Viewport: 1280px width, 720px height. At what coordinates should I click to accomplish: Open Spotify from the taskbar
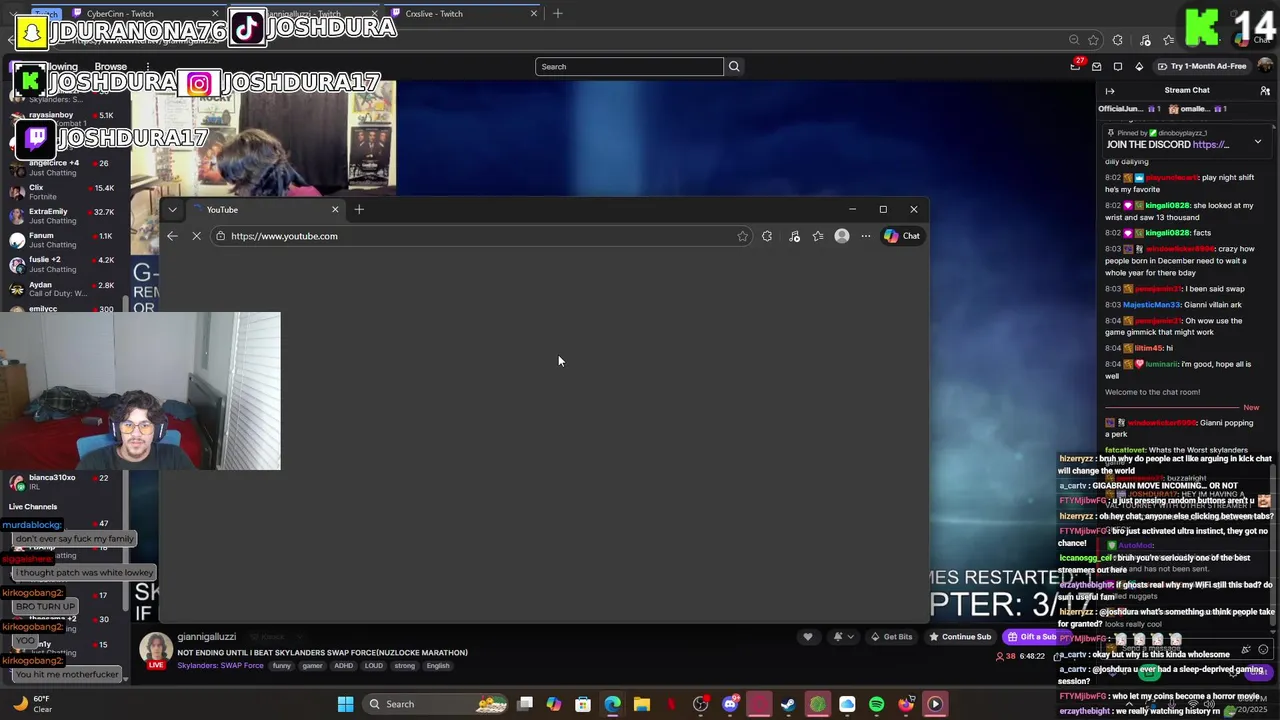point(877,704)
